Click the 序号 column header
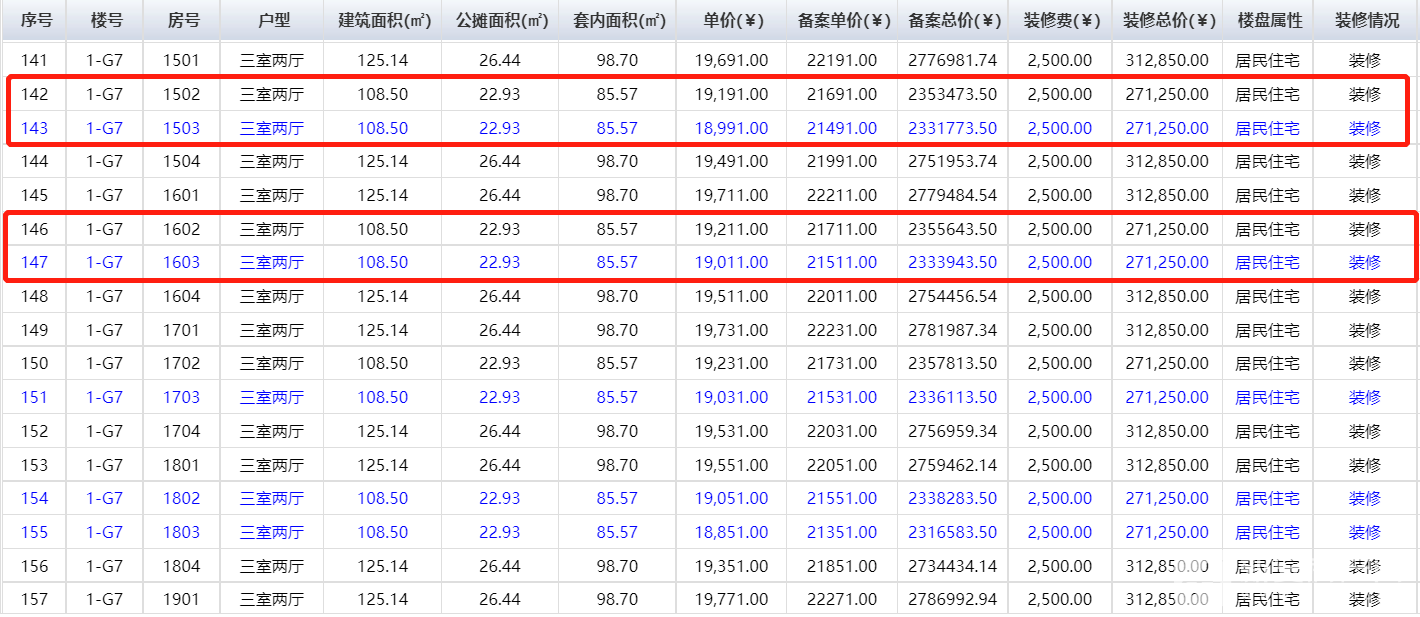 (35, 20)
